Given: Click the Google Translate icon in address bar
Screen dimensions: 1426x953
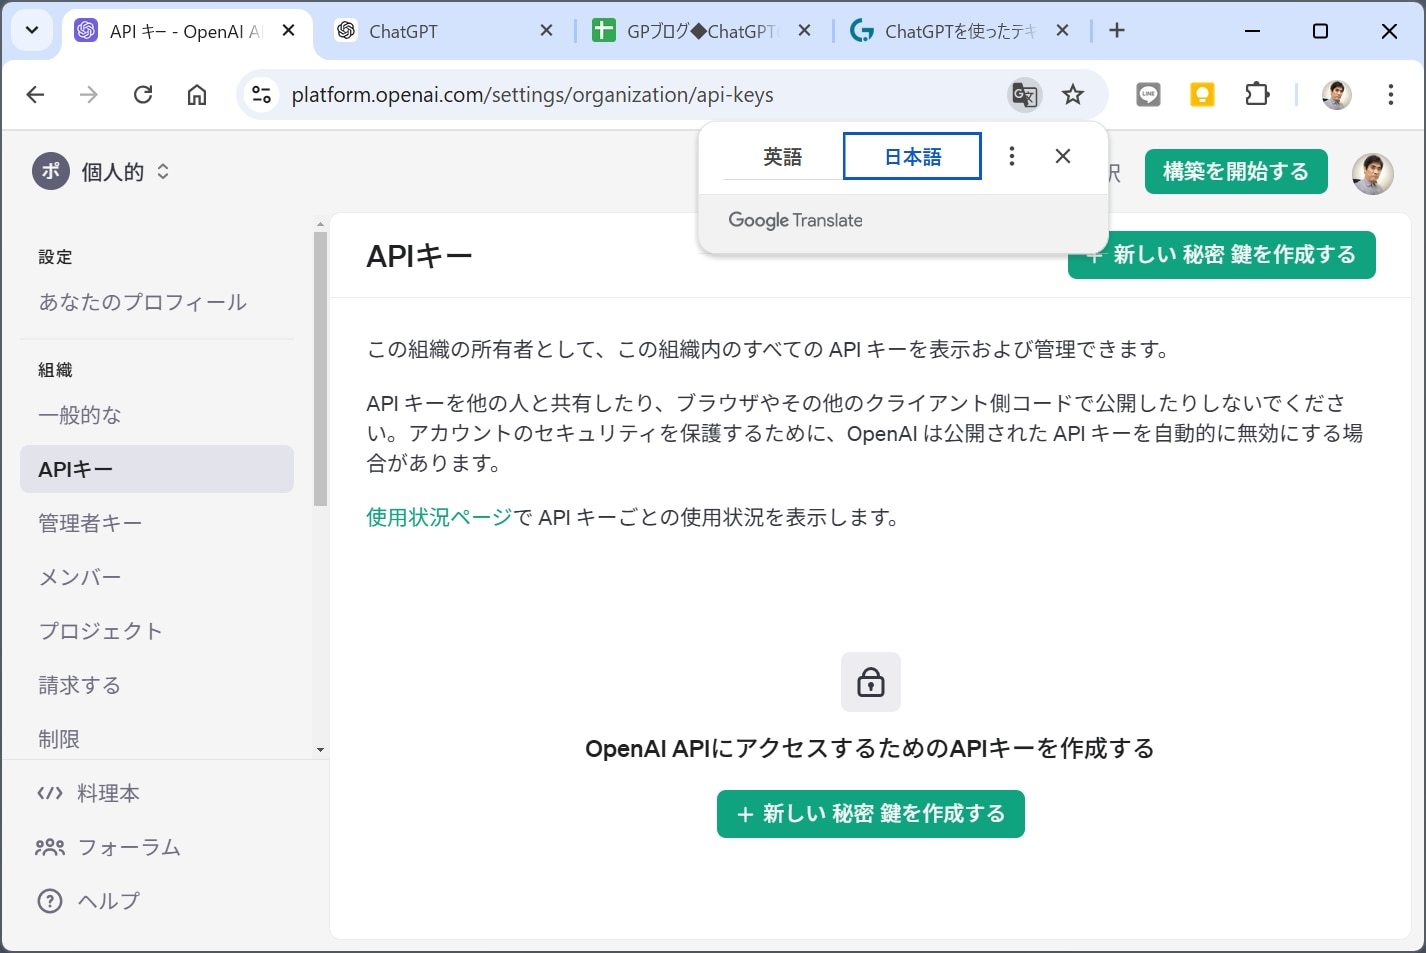Looking at the screenshot, I should coord(1025,95).
